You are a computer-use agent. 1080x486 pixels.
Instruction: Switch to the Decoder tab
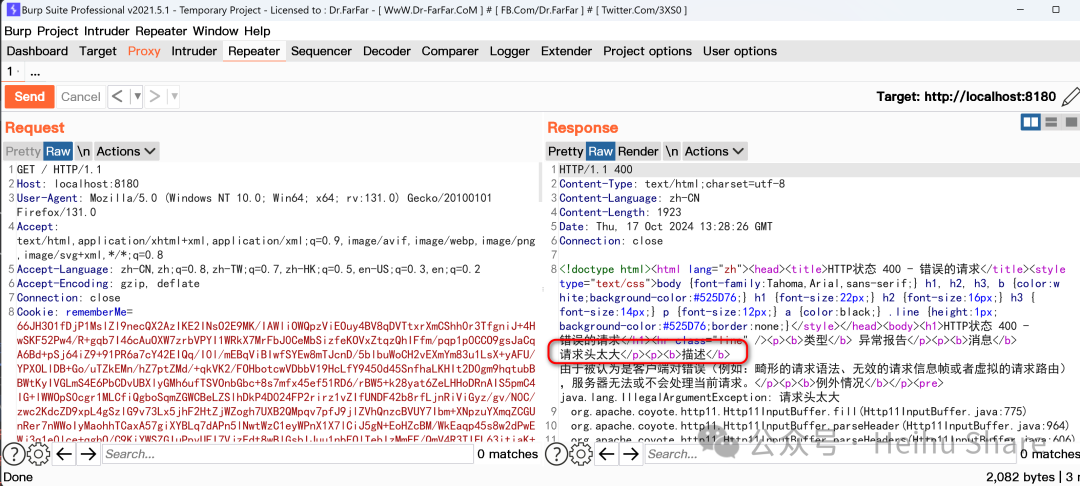pos(387,51)
